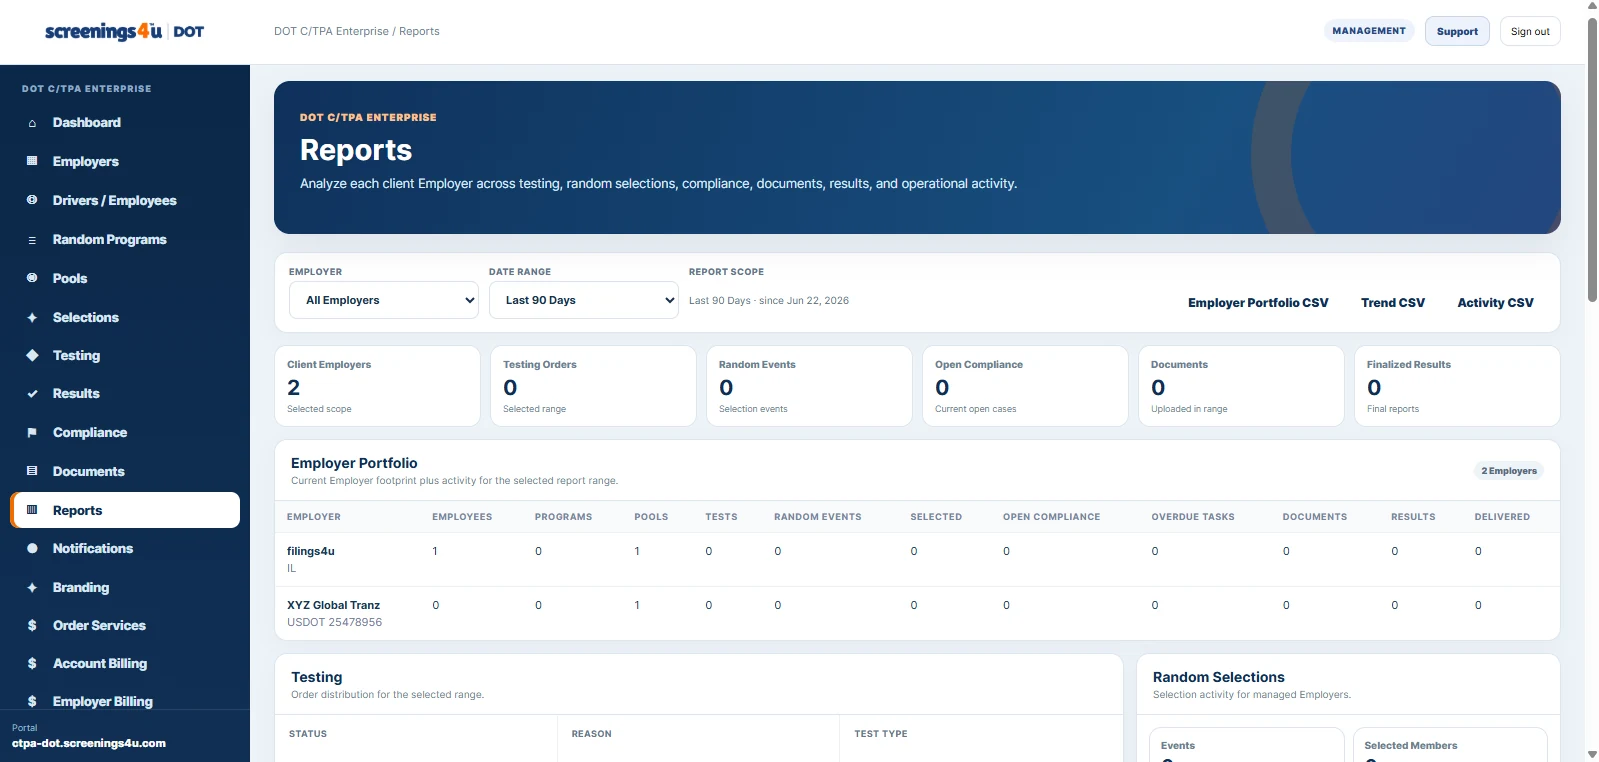Click the Account Billing dollar icon
Viewport: 1599px width, 762px height.
tap(32, 664)
